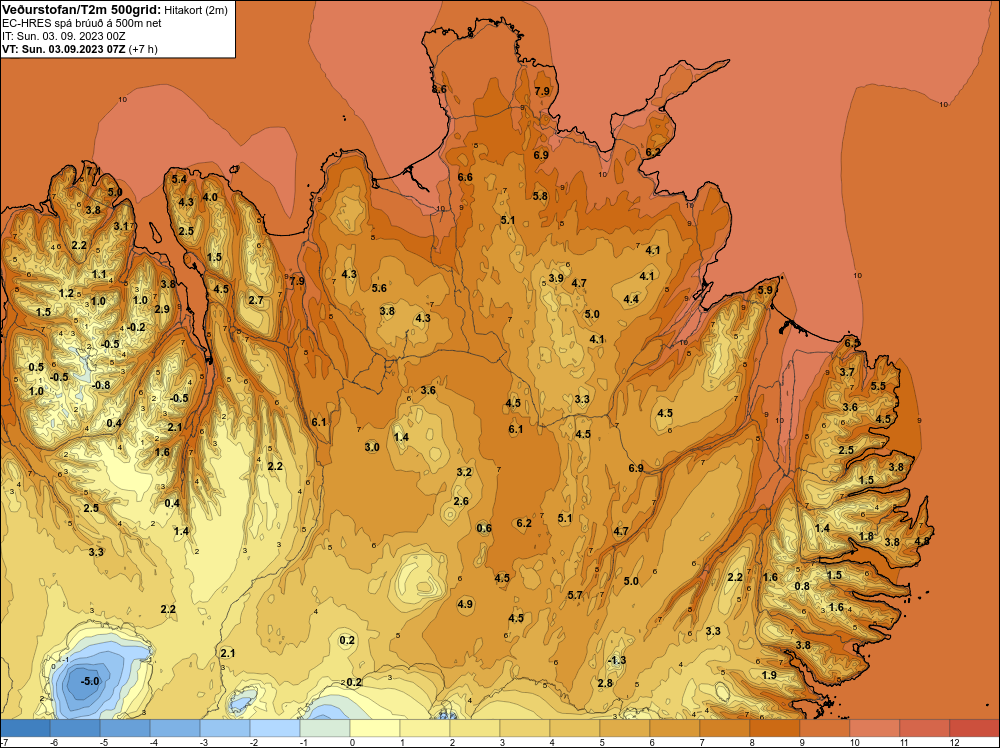Click the temperature value '2.8'
This screenshot has height=748, width=1000.
click(x=605, y=684)
